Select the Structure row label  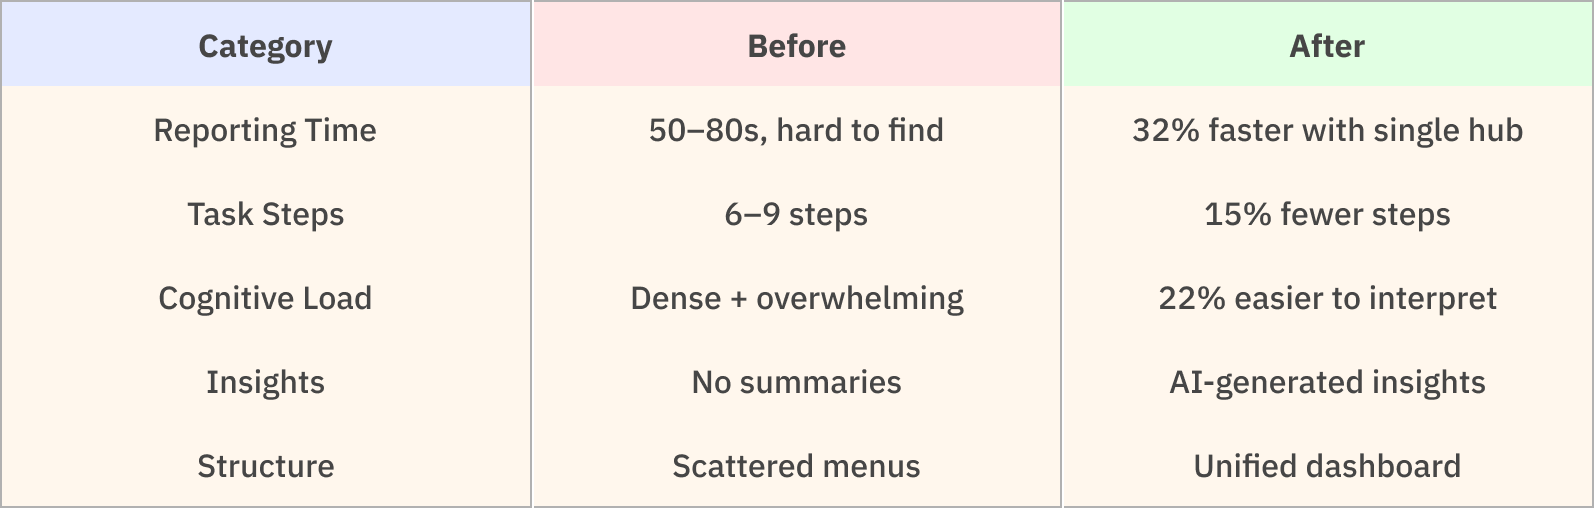265,466
